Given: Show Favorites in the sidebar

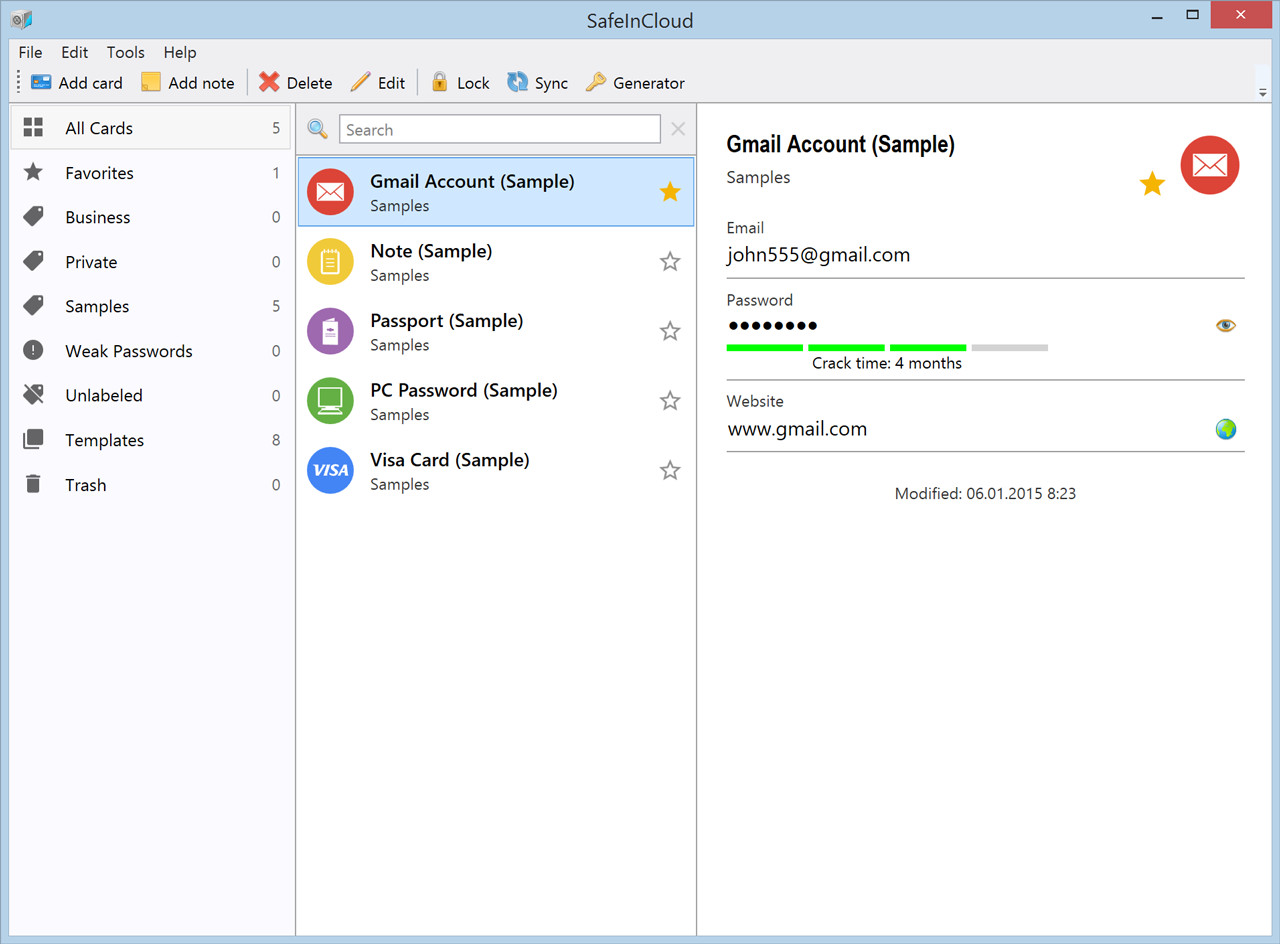Looking at the screenshot, I should click(x=151, y=173).
